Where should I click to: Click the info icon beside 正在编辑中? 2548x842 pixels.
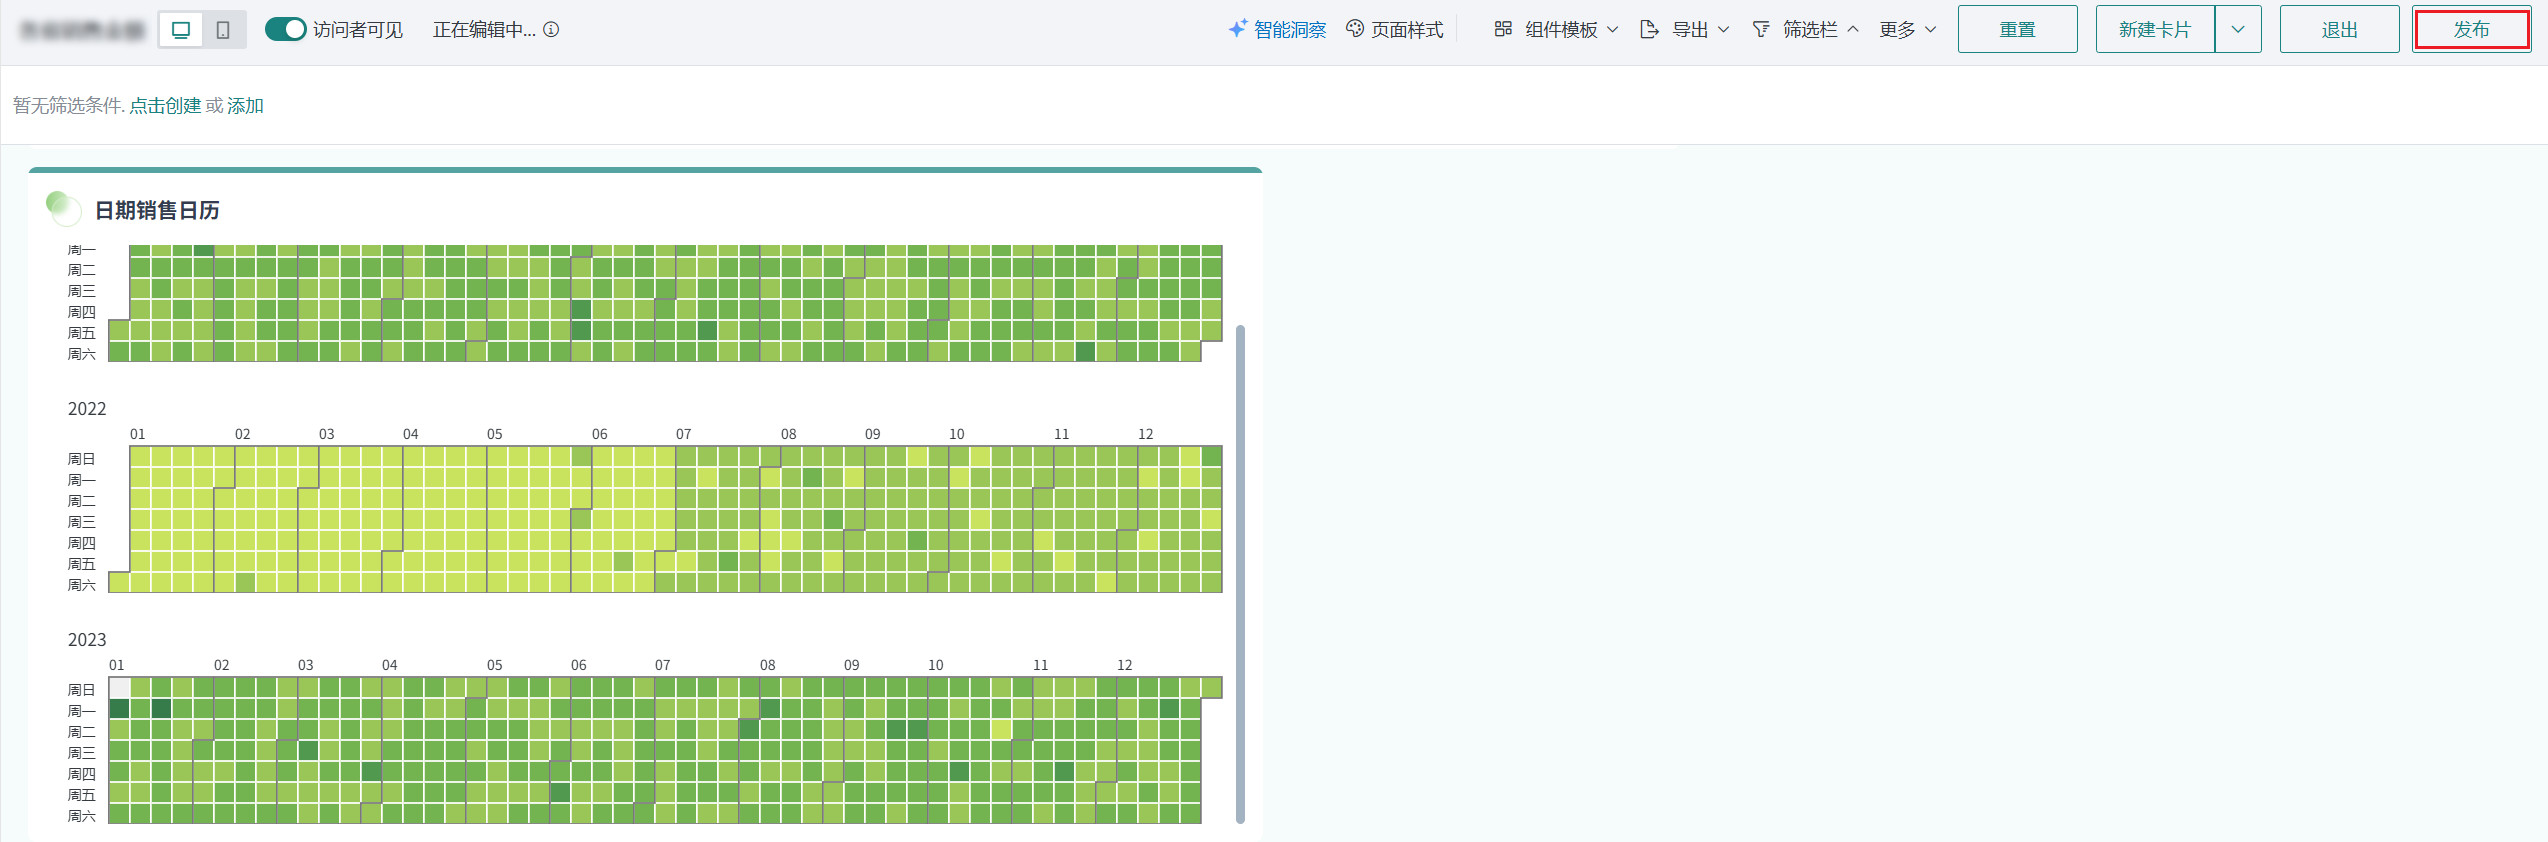pos(551,30)
